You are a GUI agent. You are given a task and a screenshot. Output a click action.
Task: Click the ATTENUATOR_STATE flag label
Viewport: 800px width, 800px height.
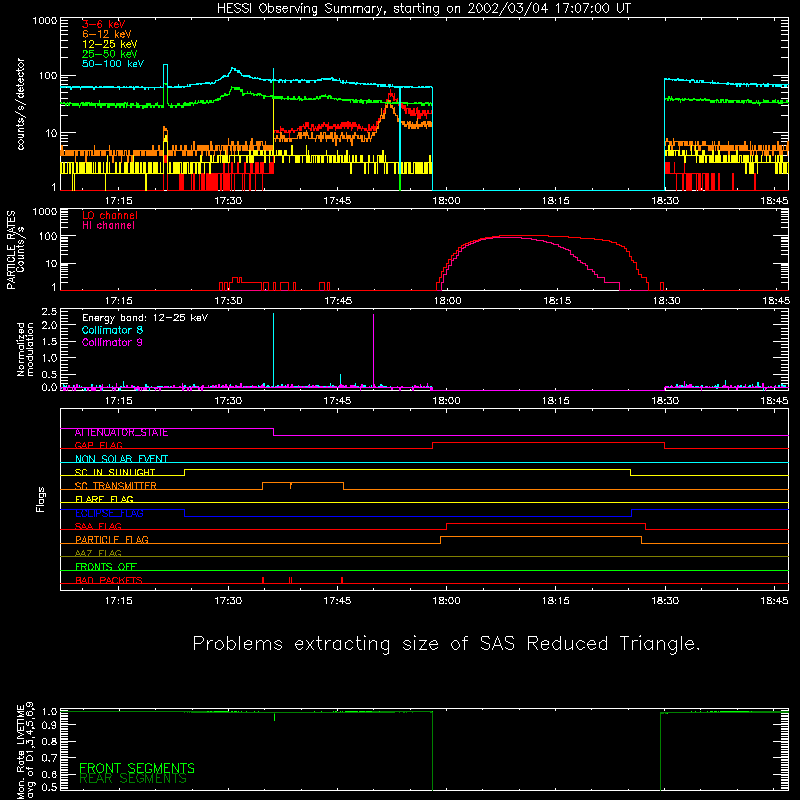121,433
